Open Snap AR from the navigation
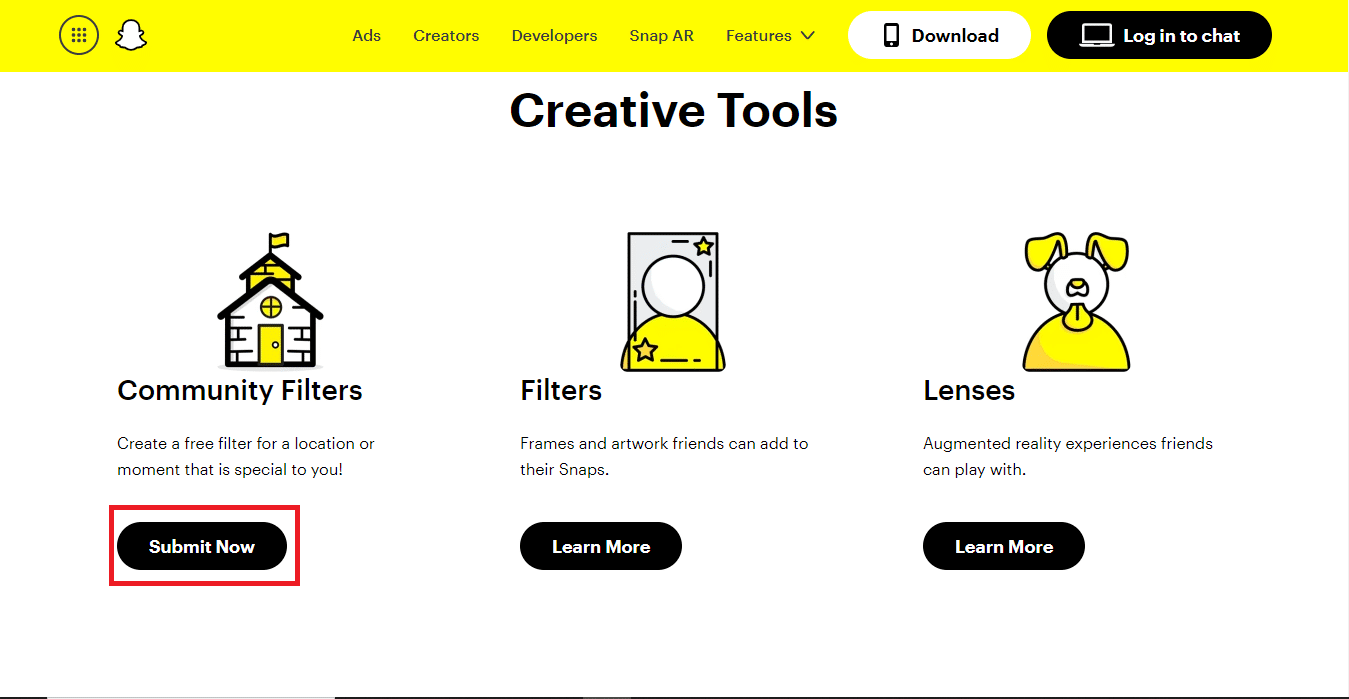 pos(661,36)
